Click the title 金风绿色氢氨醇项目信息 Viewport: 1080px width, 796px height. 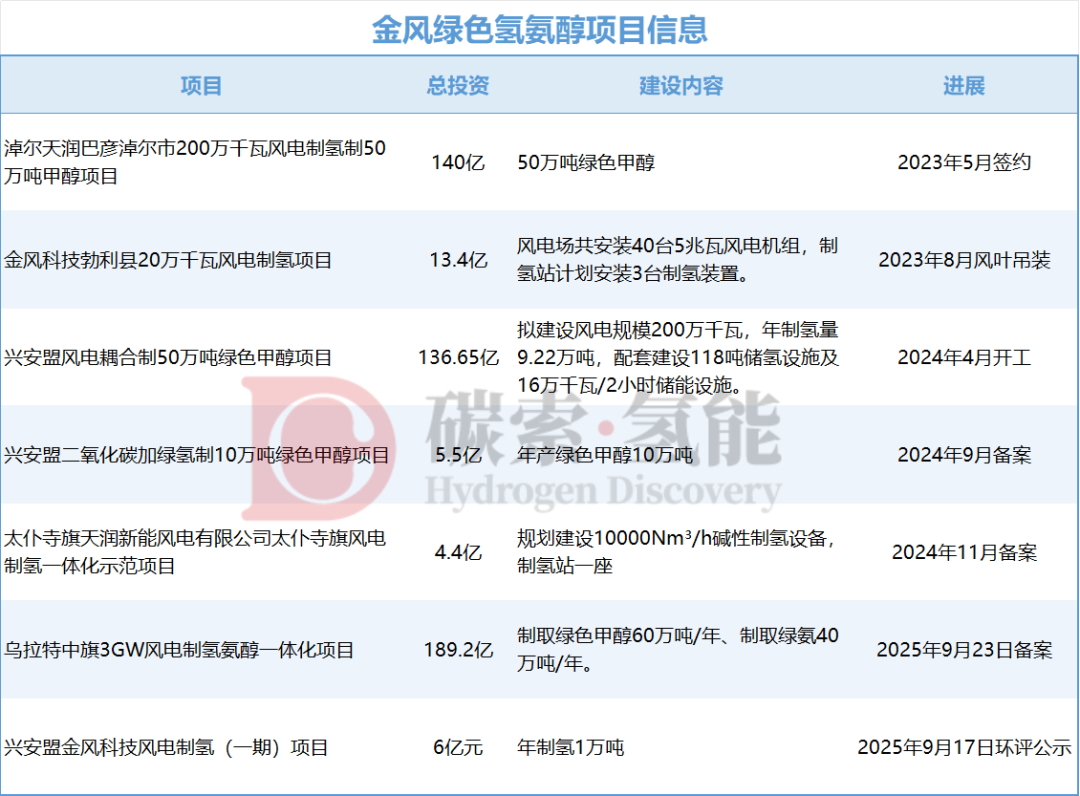point(540,29)
